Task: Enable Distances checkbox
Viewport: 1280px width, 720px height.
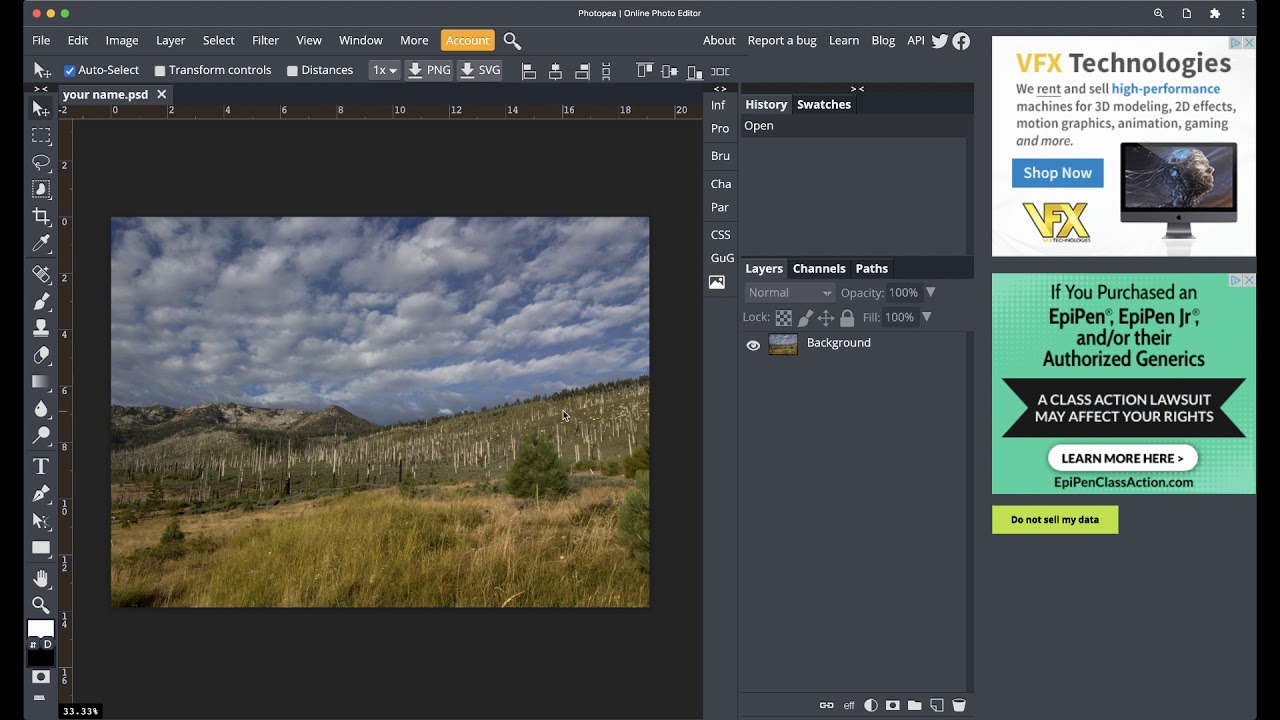Action: click(292, 71)
